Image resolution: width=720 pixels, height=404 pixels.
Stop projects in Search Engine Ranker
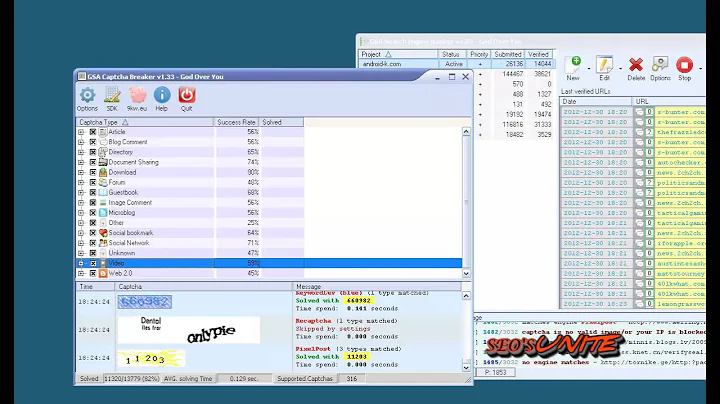[685, 68]
